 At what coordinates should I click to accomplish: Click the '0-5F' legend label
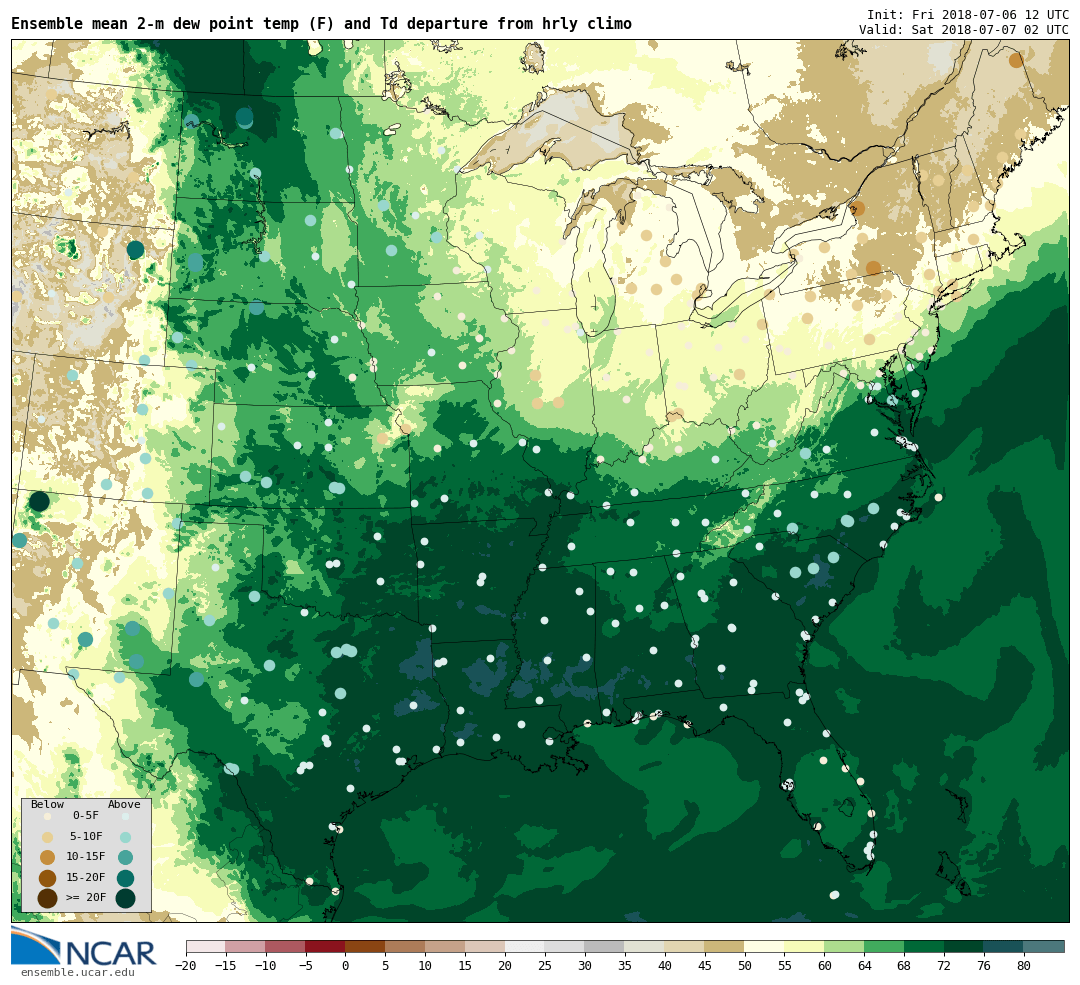click(x=86, y=816)
